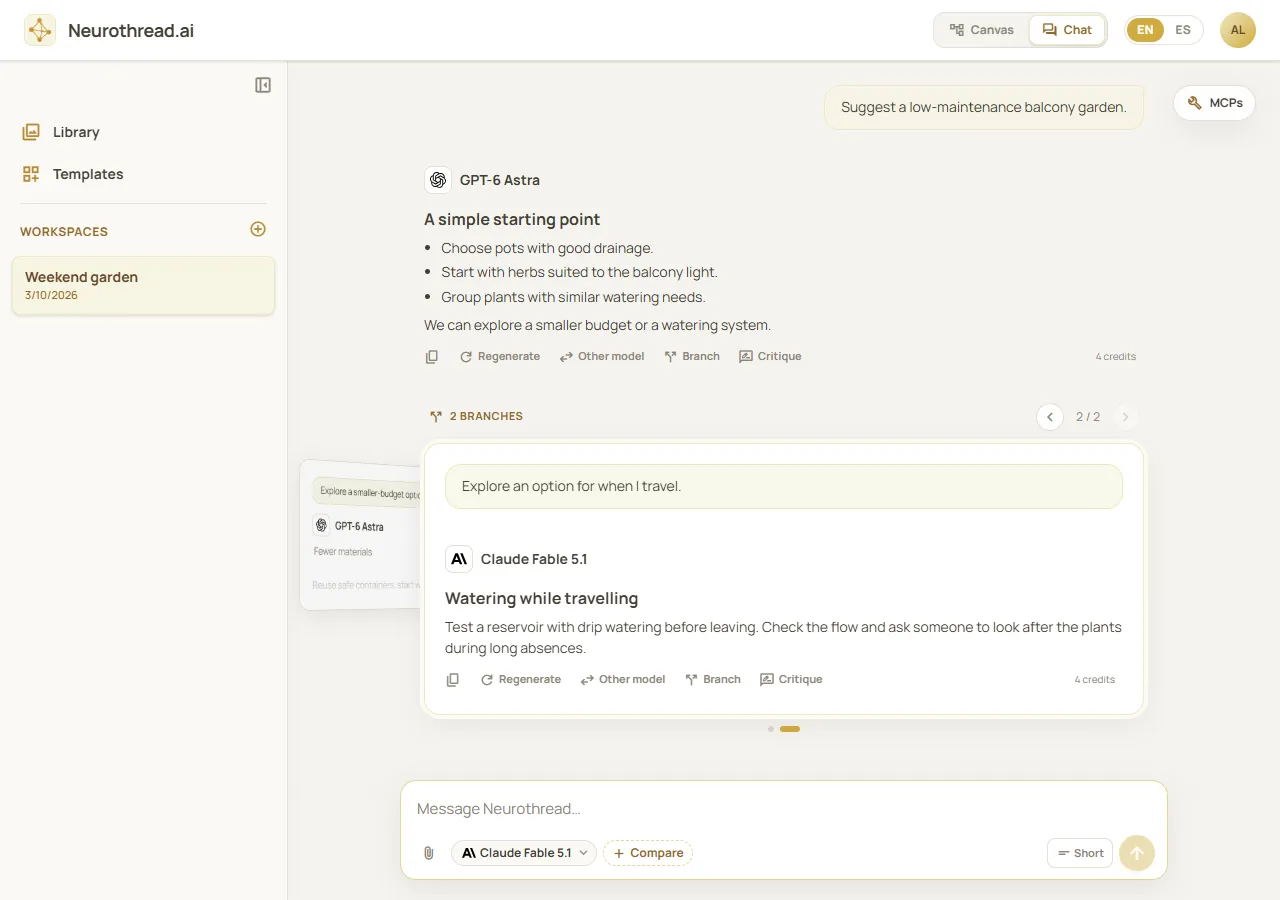Screen dimensions: 1280x900
Task: Copy the GPT-6 Astra response
Action: tap(432, 357)
